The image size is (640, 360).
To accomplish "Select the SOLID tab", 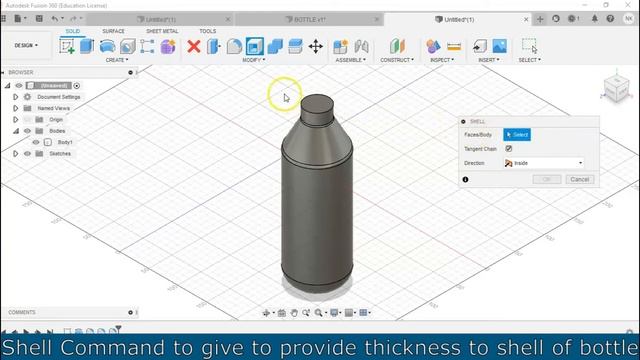I will pyautogui.click(x=73, y=31).
